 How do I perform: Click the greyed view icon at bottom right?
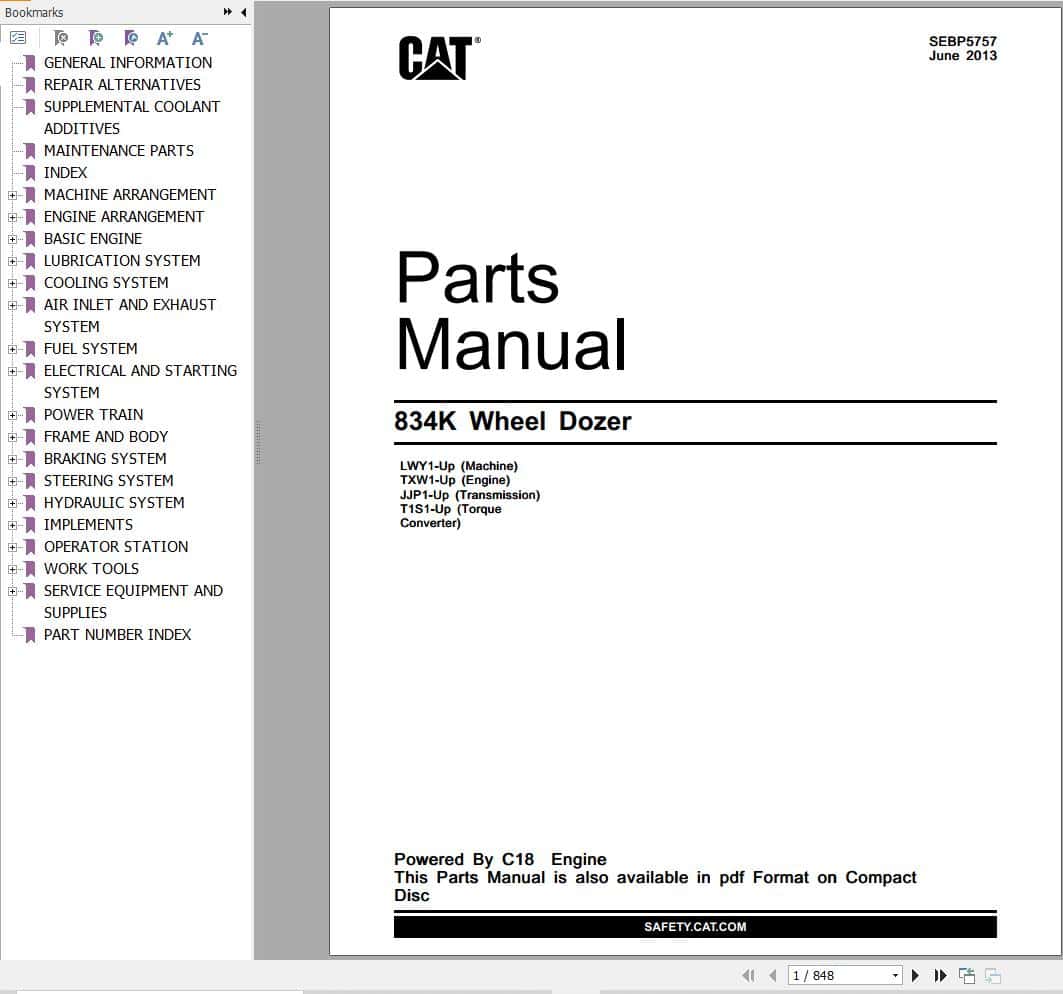pos(993,975)
